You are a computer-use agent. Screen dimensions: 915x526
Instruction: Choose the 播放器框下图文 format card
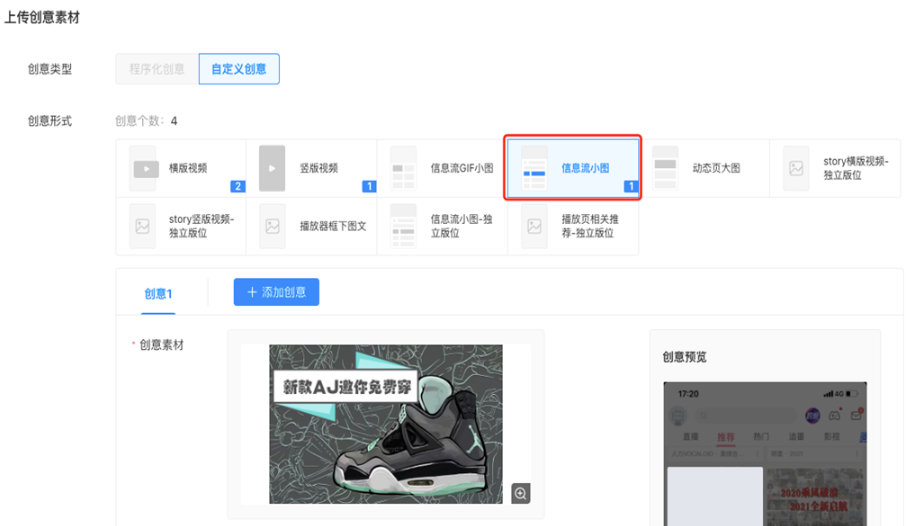pos(312,226)
